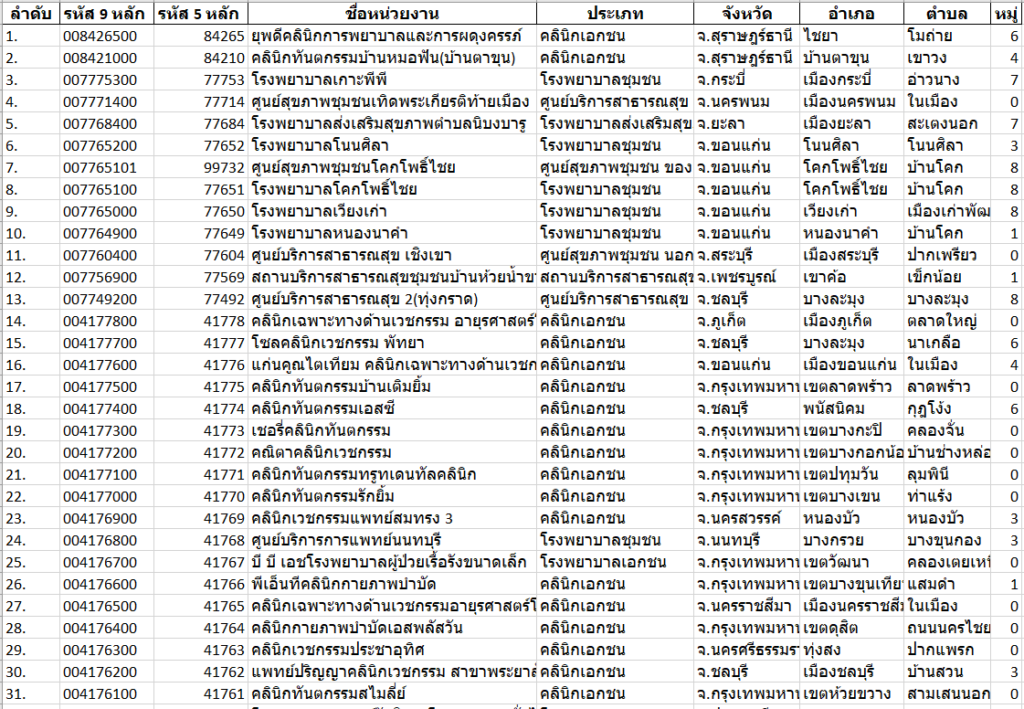1024x709 pixels.
Task: Select the "รหัส 9 หลัก" header cell
Action: click(x=104, y=13)
